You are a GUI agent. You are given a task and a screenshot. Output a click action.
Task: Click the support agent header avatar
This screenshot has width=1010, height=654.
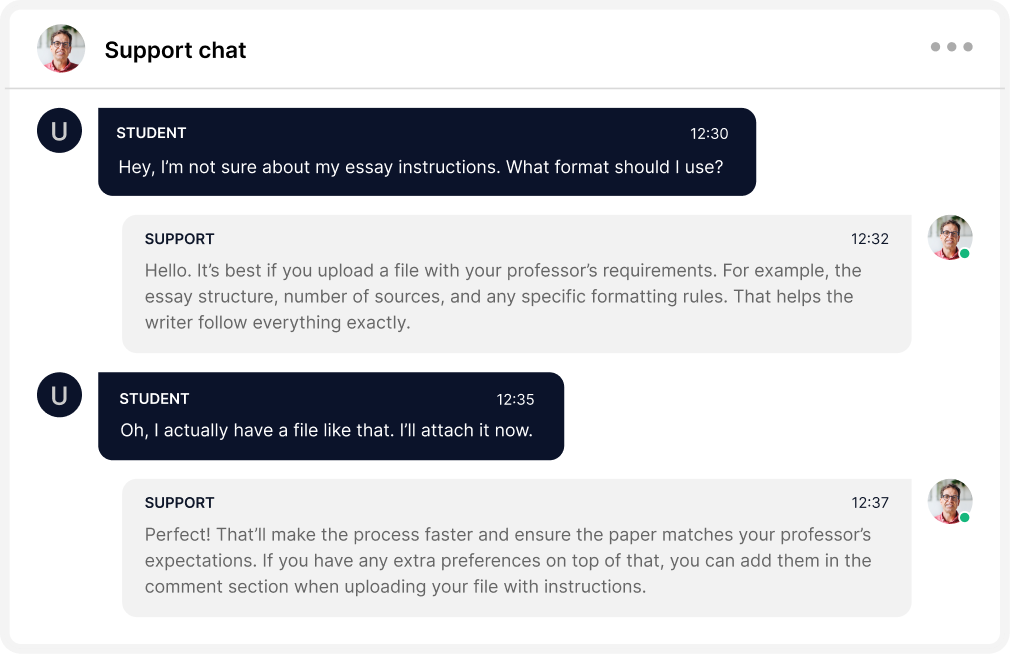point(61,49)
